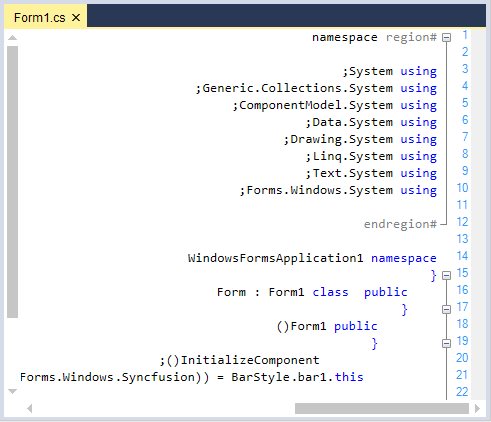Click line number 22 in gutter
This screenshot has width=491, height=422.
[x=462, y=392]
